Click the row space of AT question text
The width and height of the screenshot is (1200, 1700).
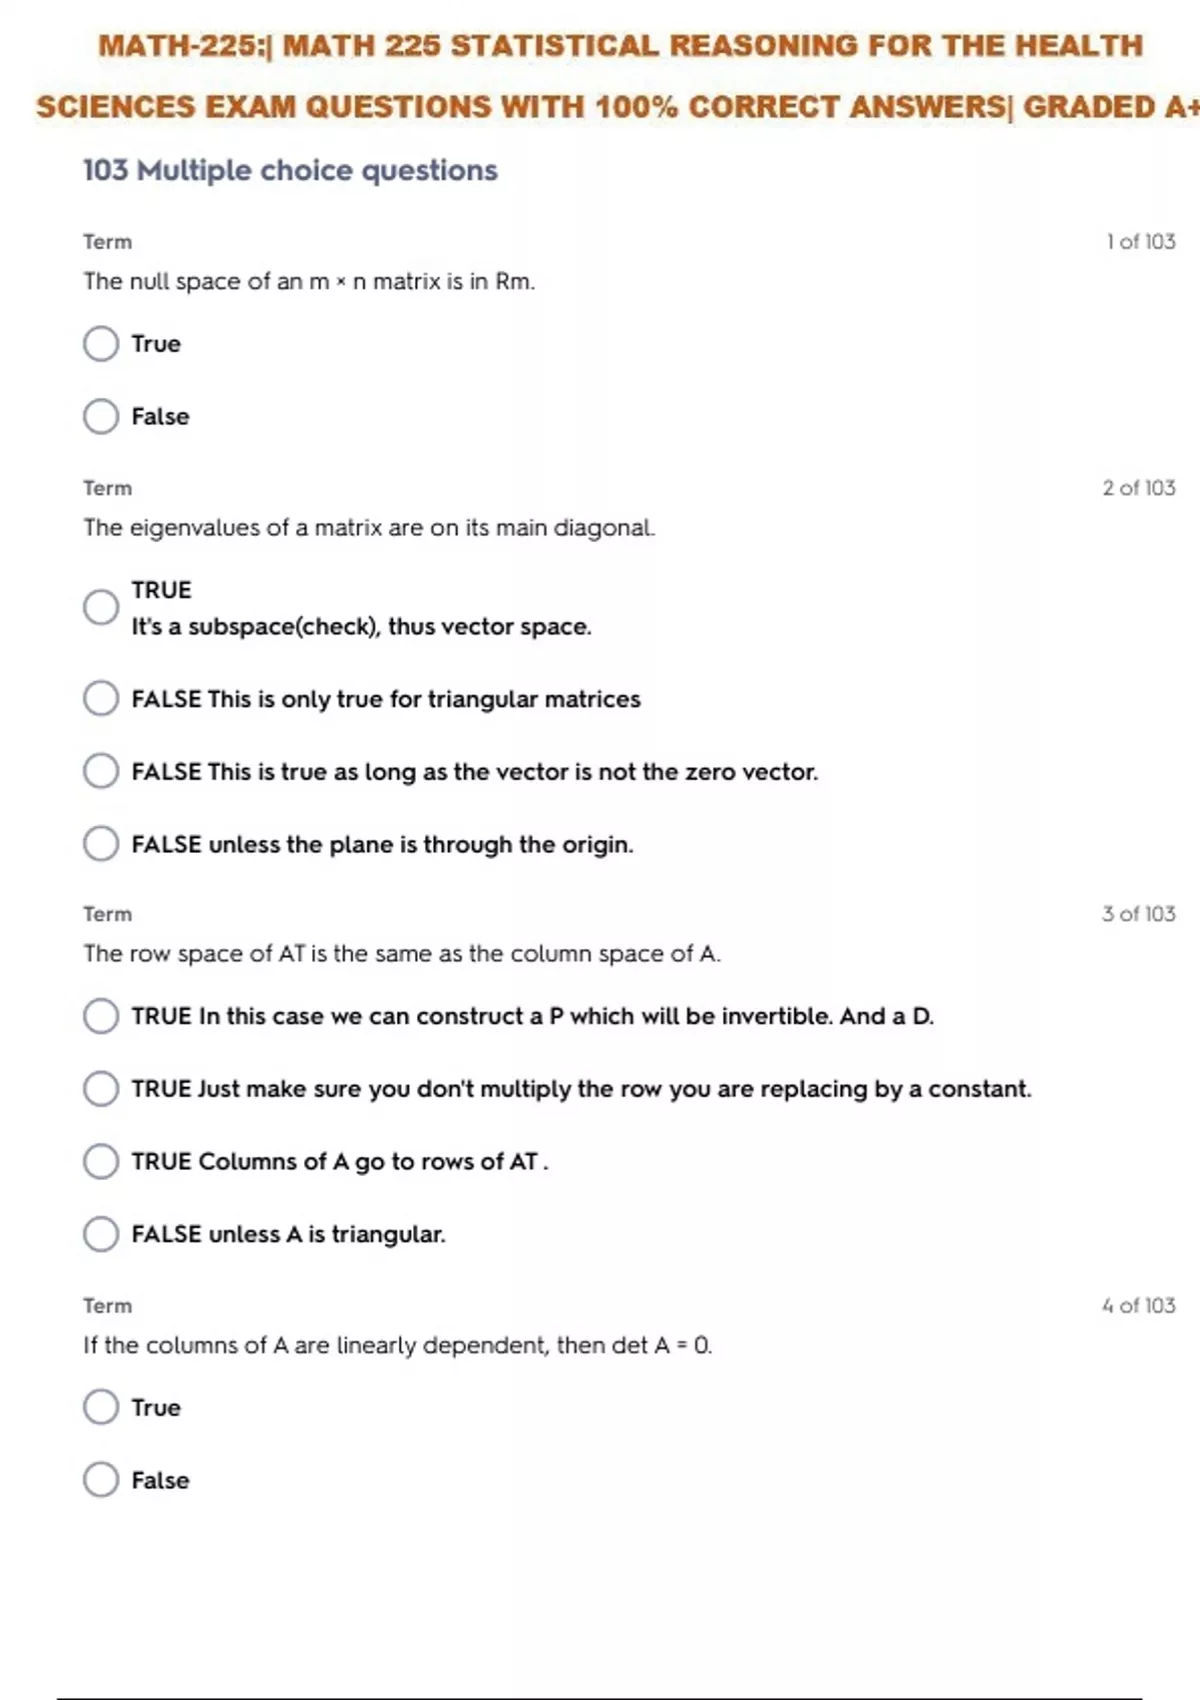pos(401,954)
